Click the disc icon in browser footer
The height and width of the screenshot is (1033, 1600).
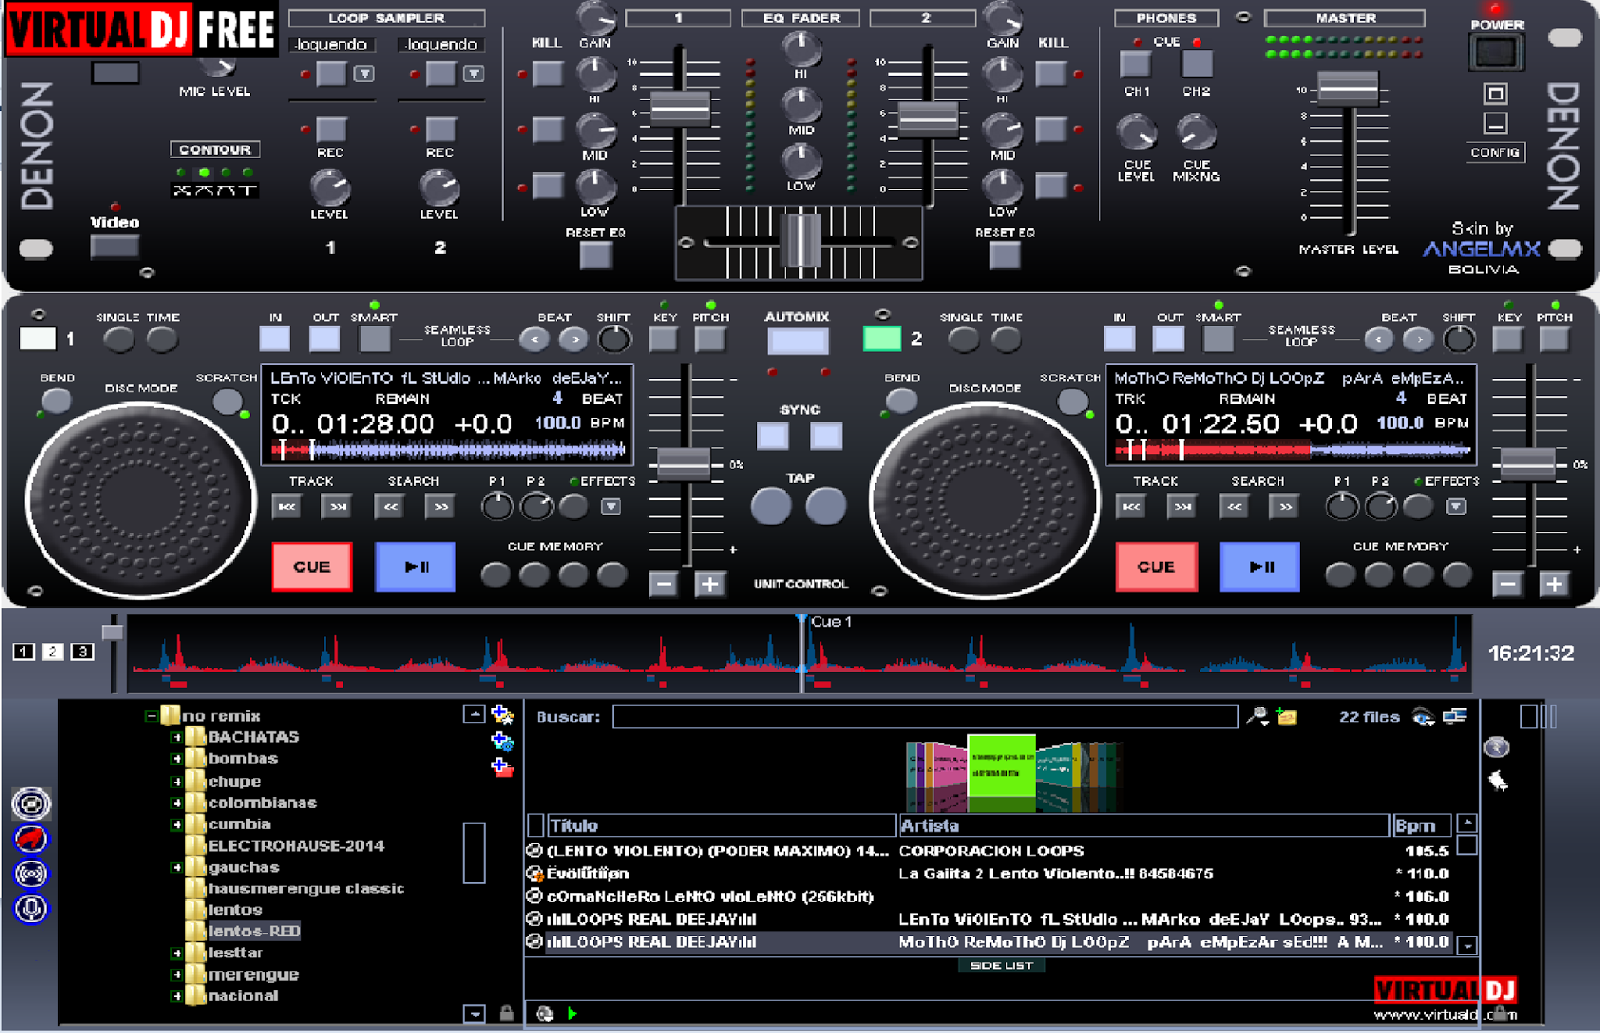(x=545, y=1013)
